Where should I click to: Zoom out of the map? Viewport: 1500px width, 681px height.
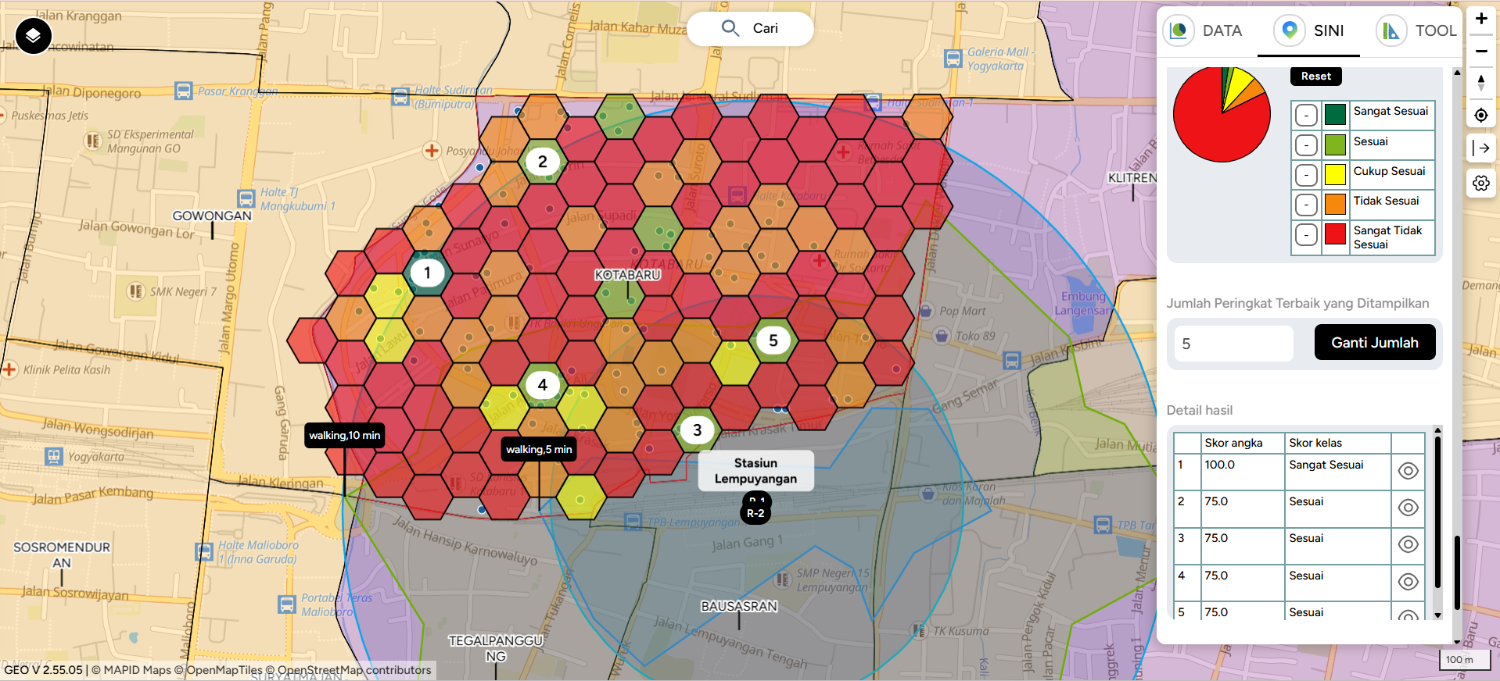(x=1481, y=50)
